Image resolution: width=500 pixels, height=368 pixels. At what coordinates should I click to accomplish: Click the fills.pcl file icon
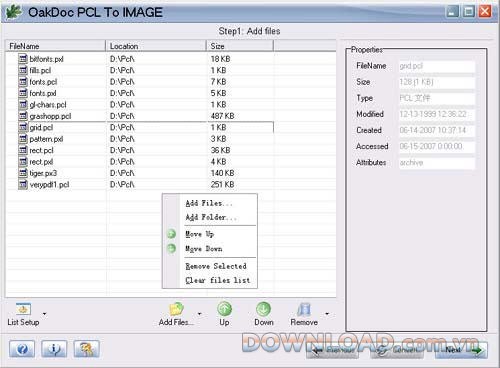(23, 70)
